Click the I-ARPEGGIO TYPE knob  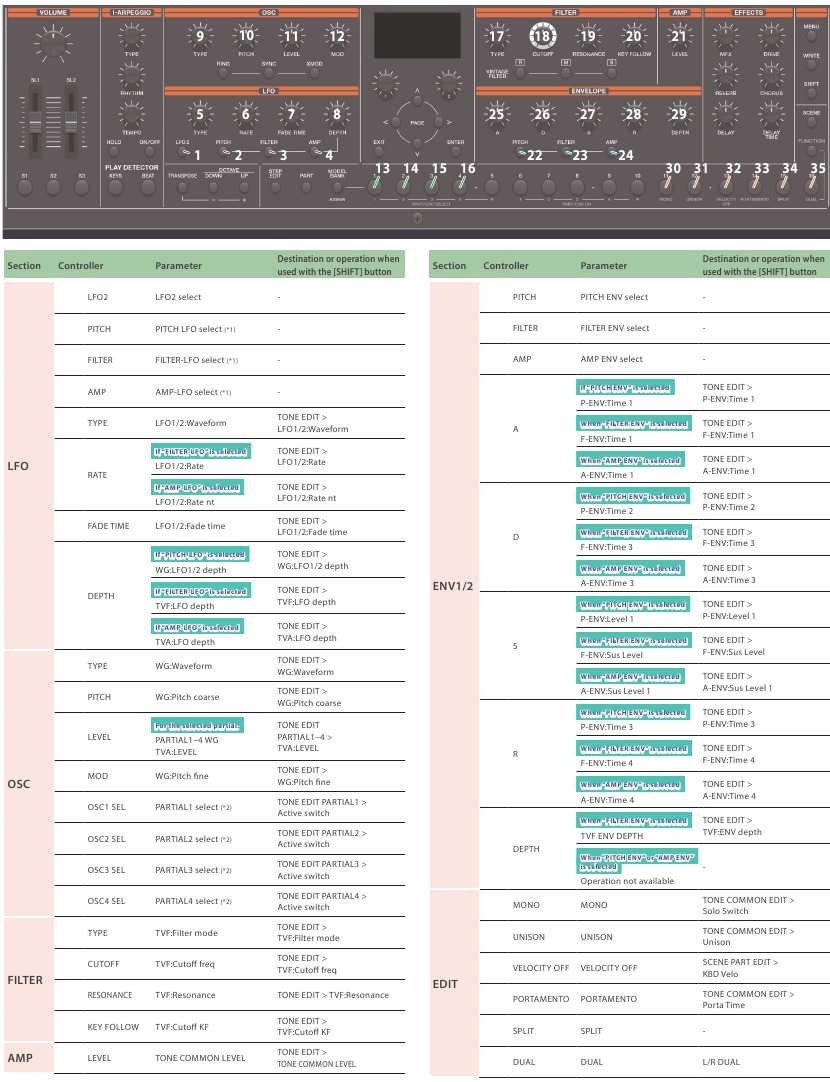tap(131, 36)
